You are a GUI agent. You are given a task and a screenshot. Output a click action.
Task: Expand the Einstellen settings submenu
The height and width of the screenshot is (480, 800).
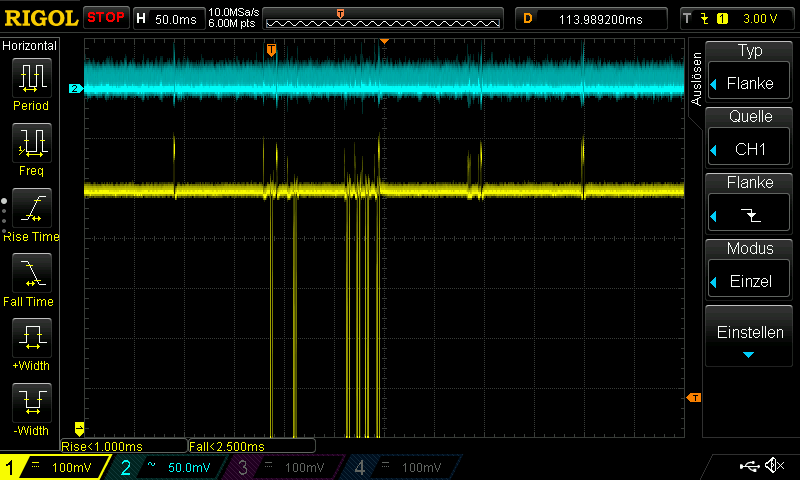(x=749, y=337)
